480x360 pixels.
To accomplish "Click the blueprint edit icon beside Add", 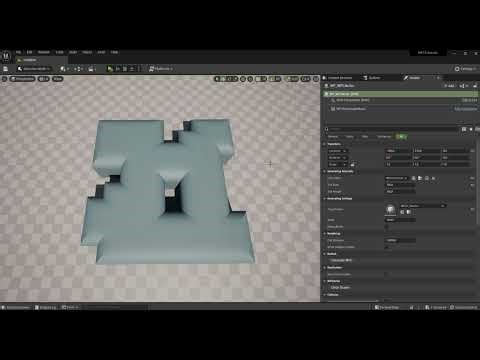I will 463,86.
